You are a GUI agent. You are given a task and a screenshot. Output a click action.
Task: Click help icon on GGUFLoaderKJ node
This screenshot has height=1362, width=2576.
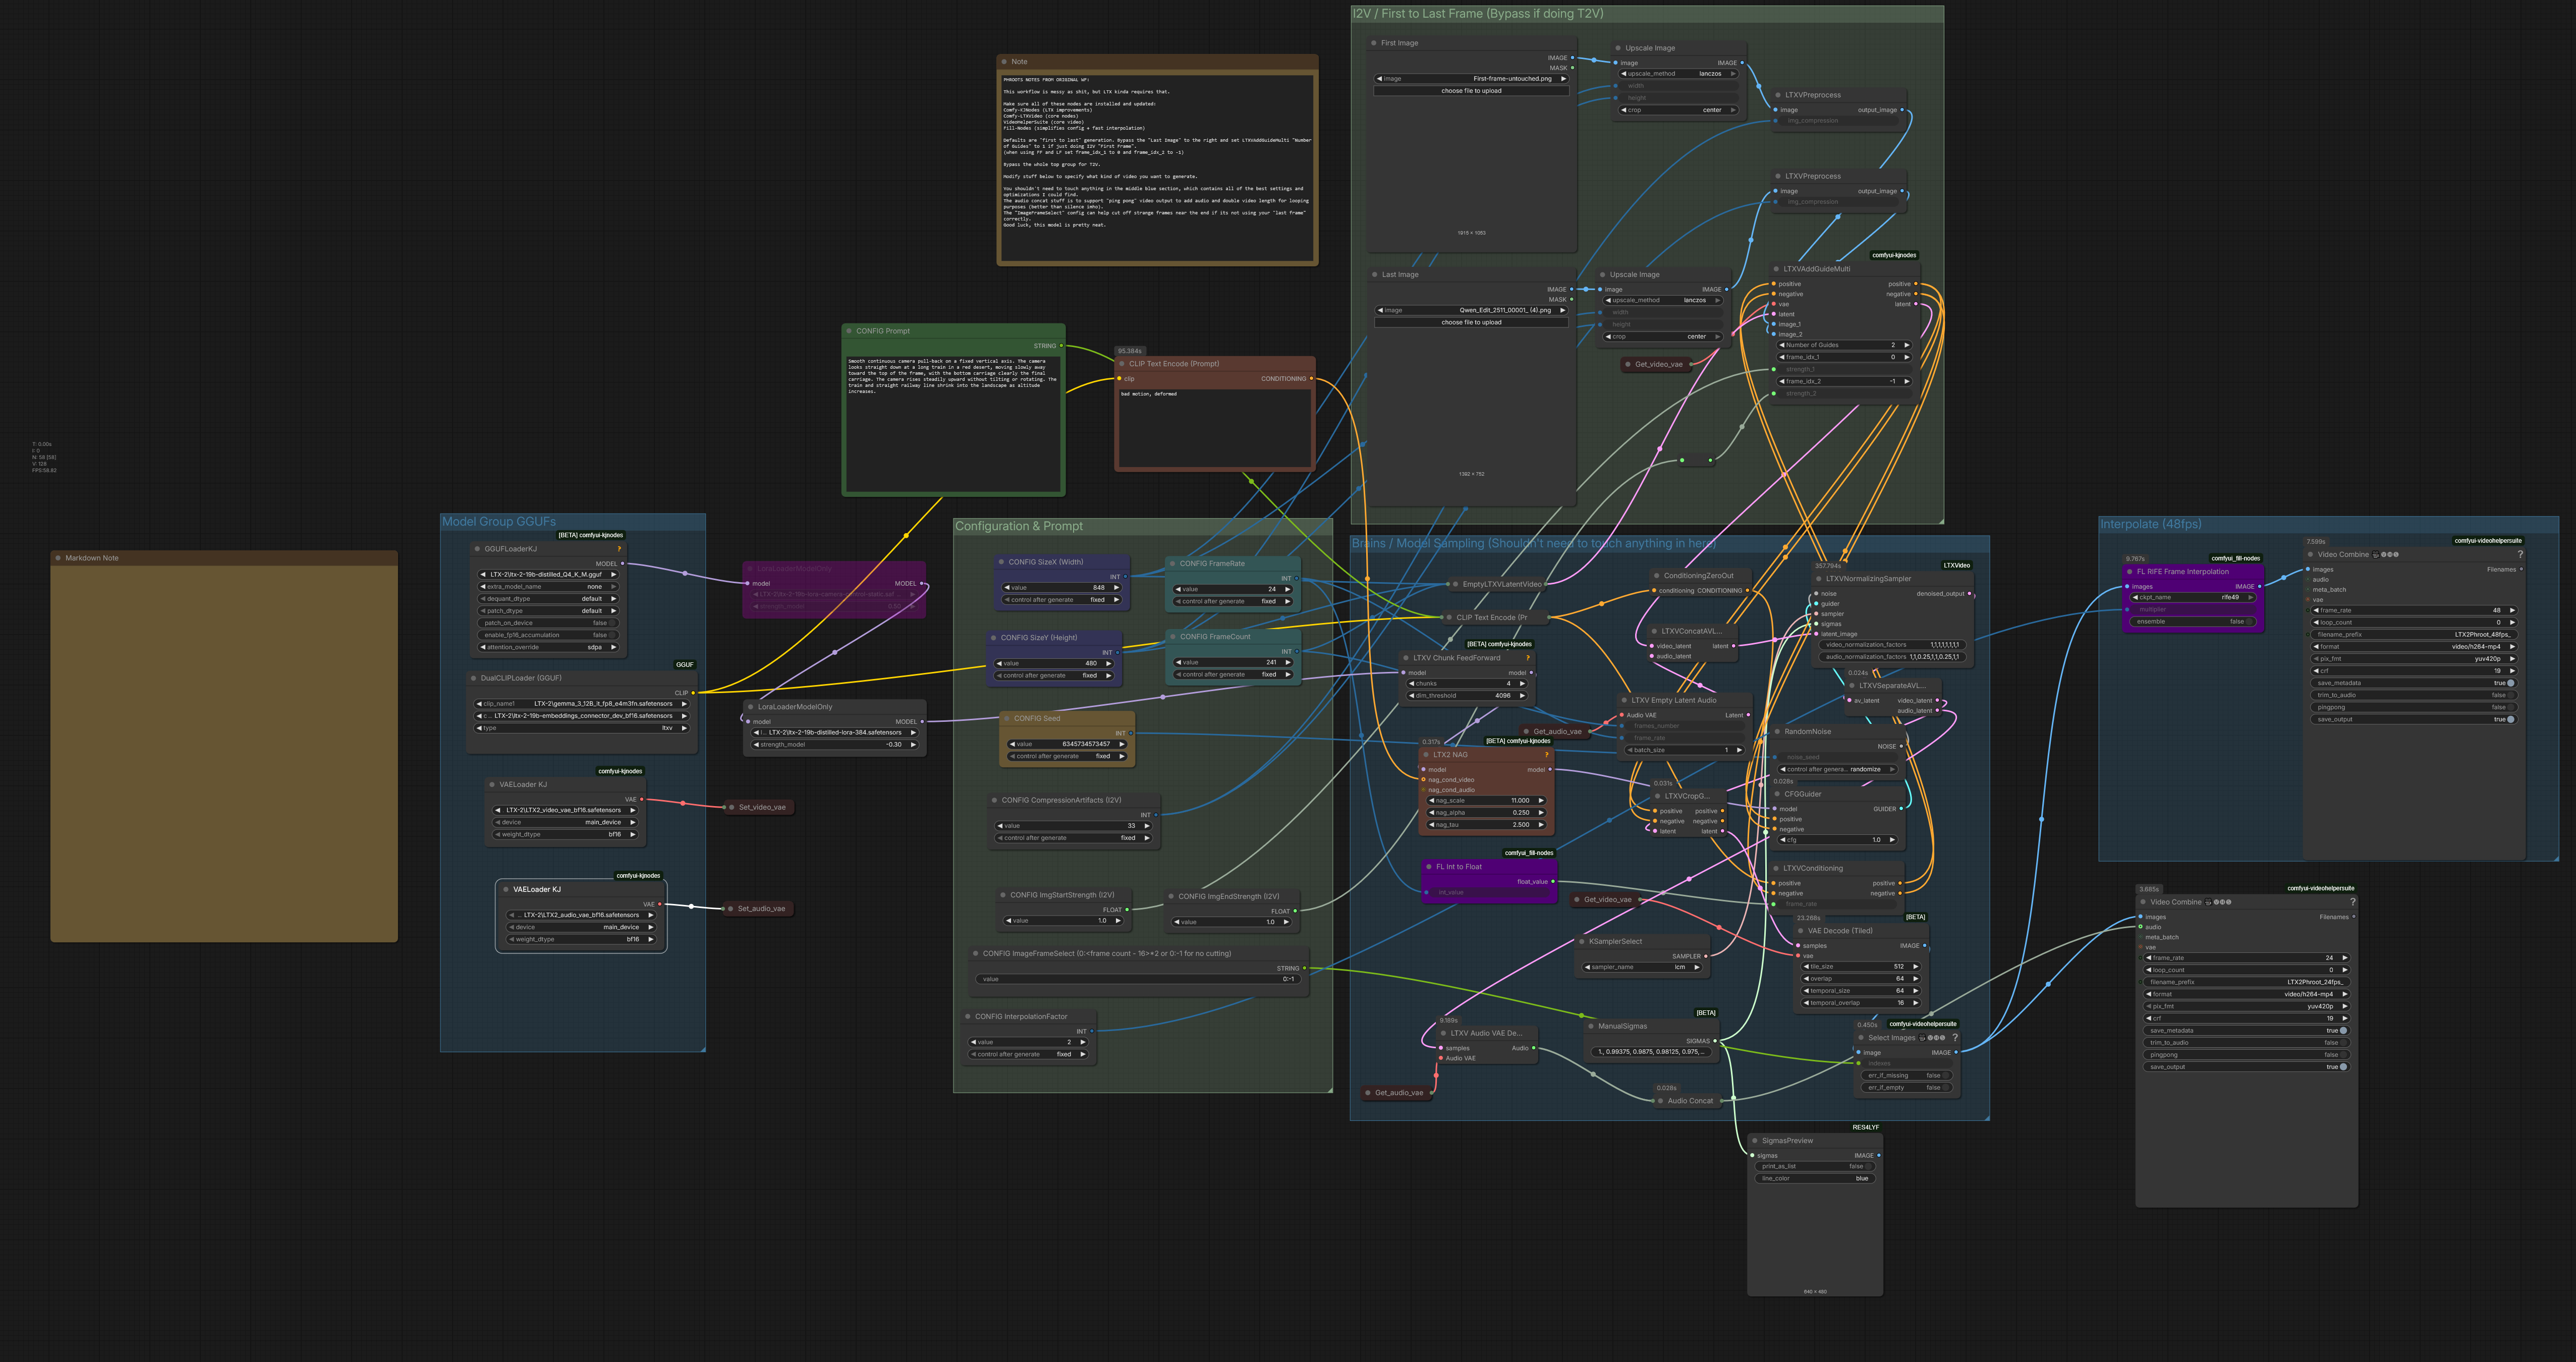pyautogui.click(x=619, y=549)
